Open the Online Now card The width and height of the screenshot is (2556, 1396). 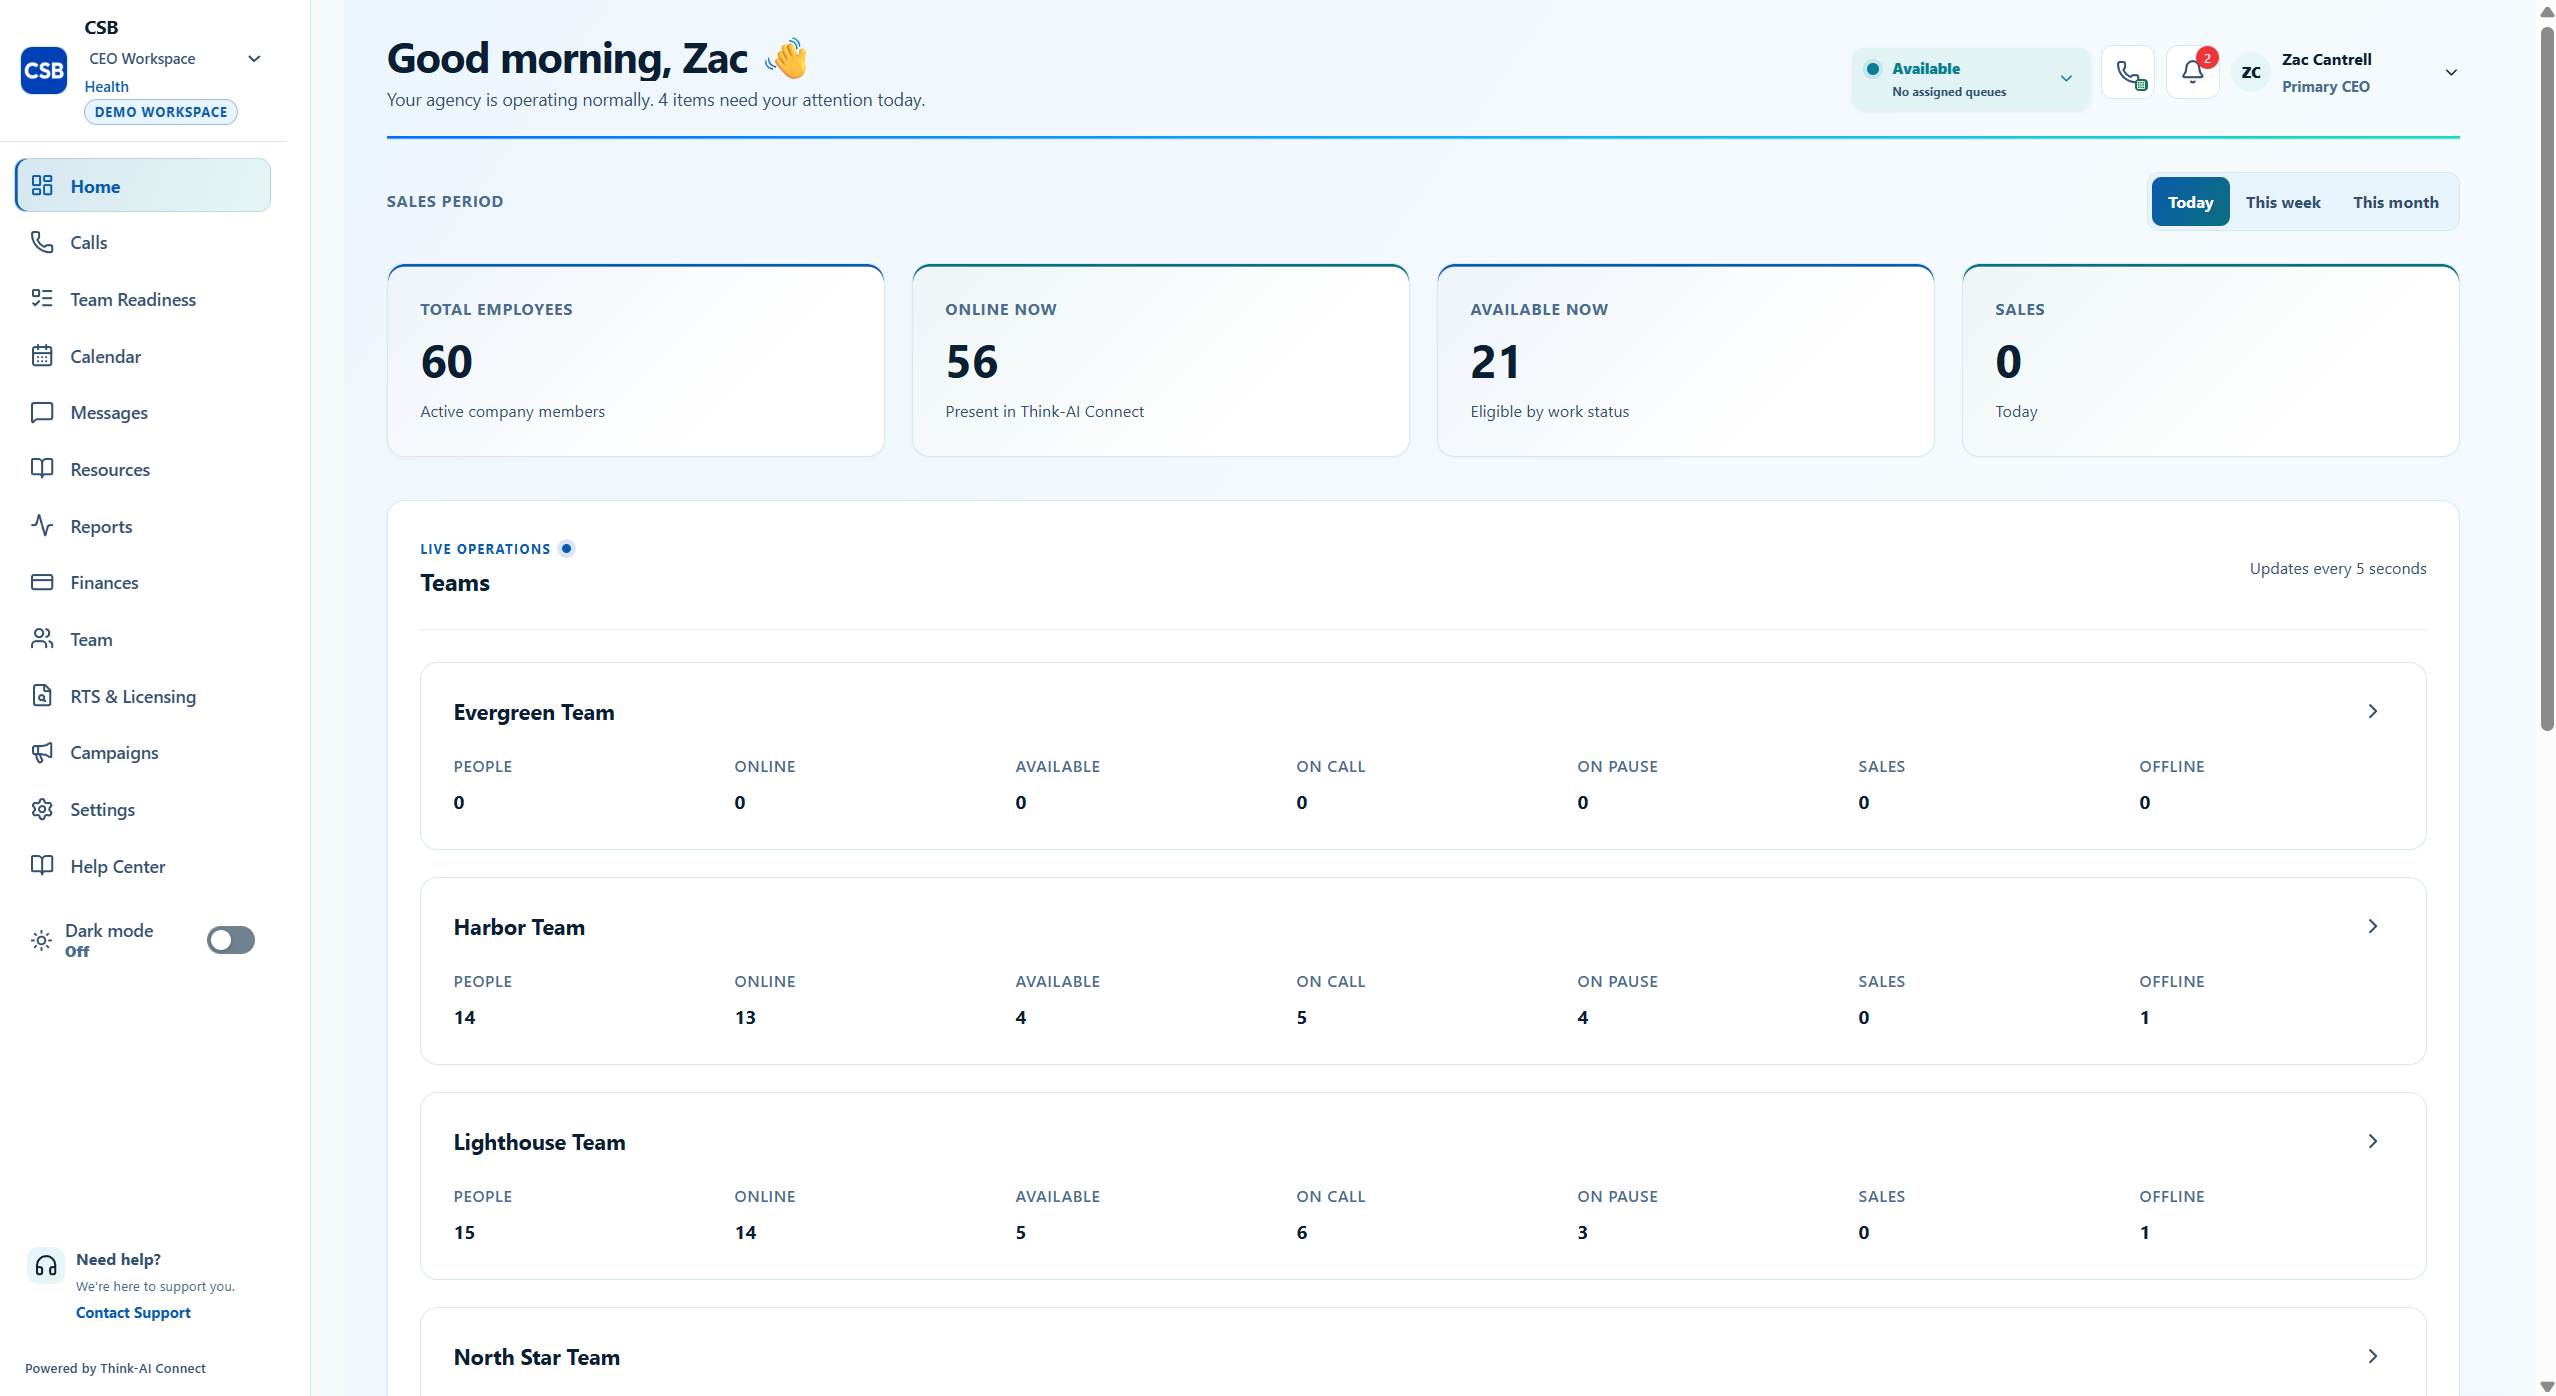pyautogui.click(x=1161, y=361)
